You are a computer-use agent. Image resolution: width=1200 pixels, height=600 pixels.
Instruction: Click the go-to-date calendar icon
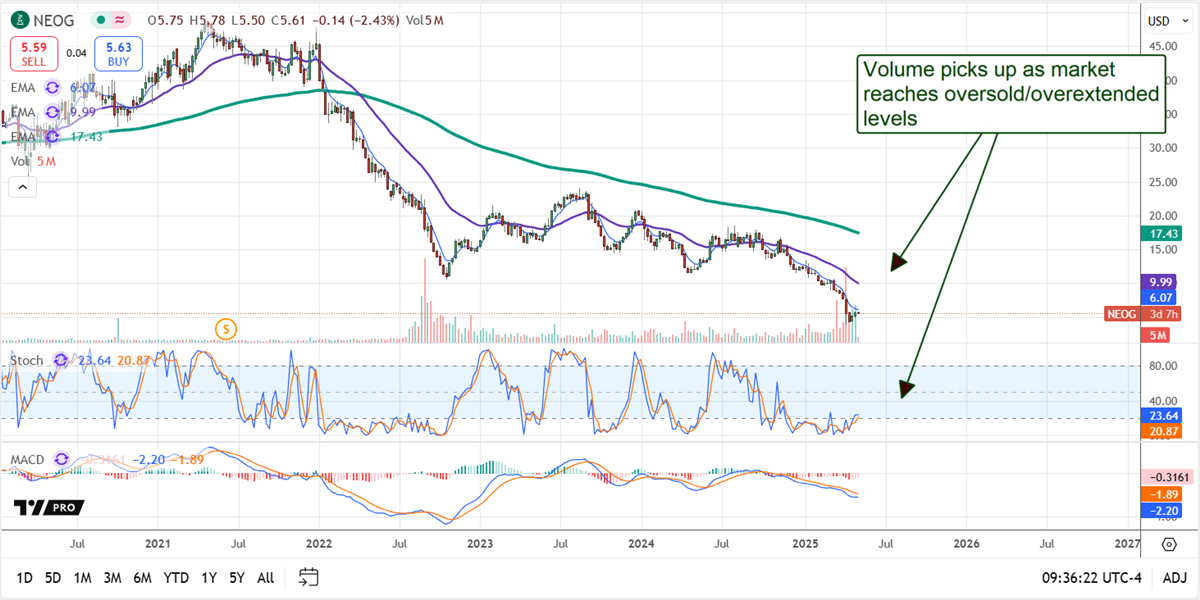click(x=309, y=577)
